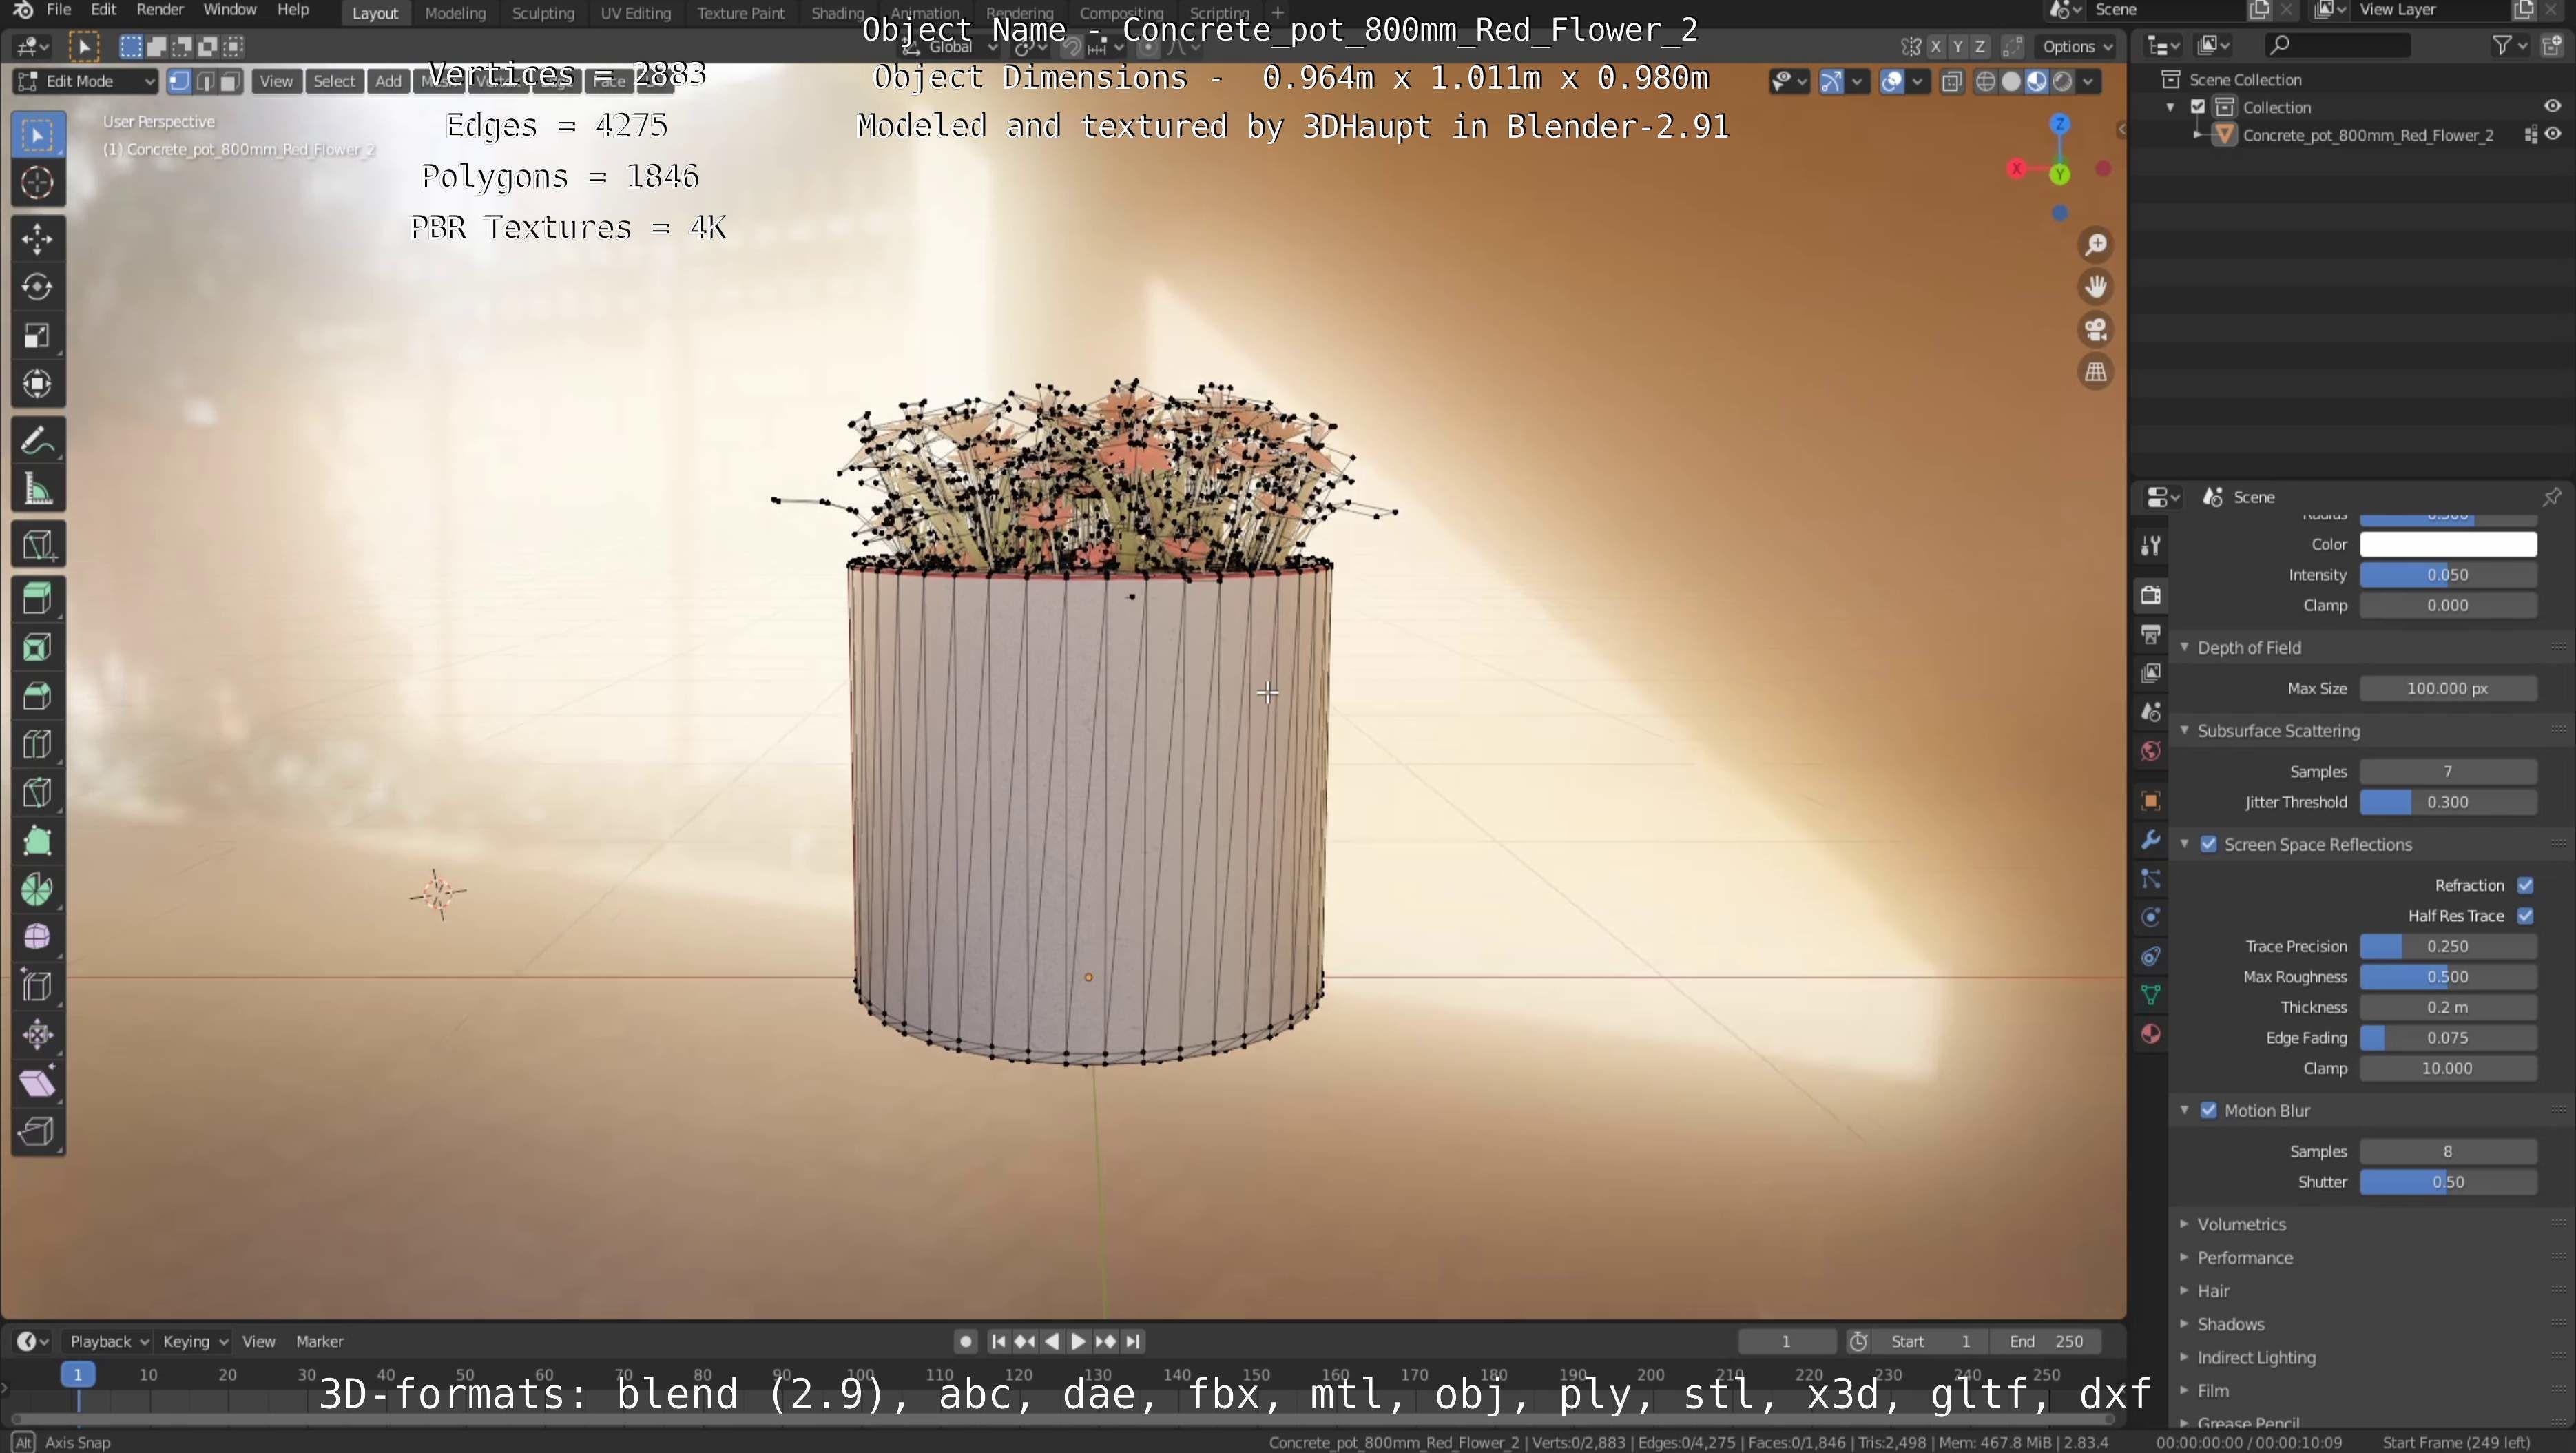
Task: Select the Annotate pencil tool
Action: point(38,441)
